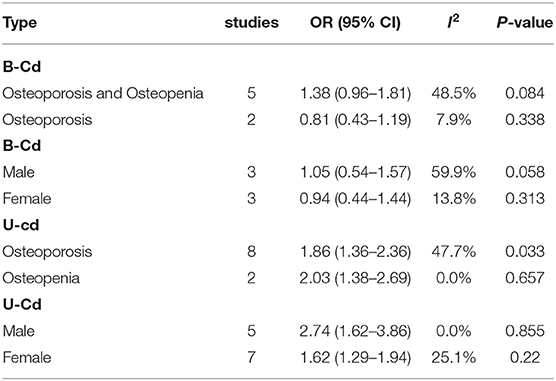Select the studies column header

pyautogui.click(x=252, y=23)
